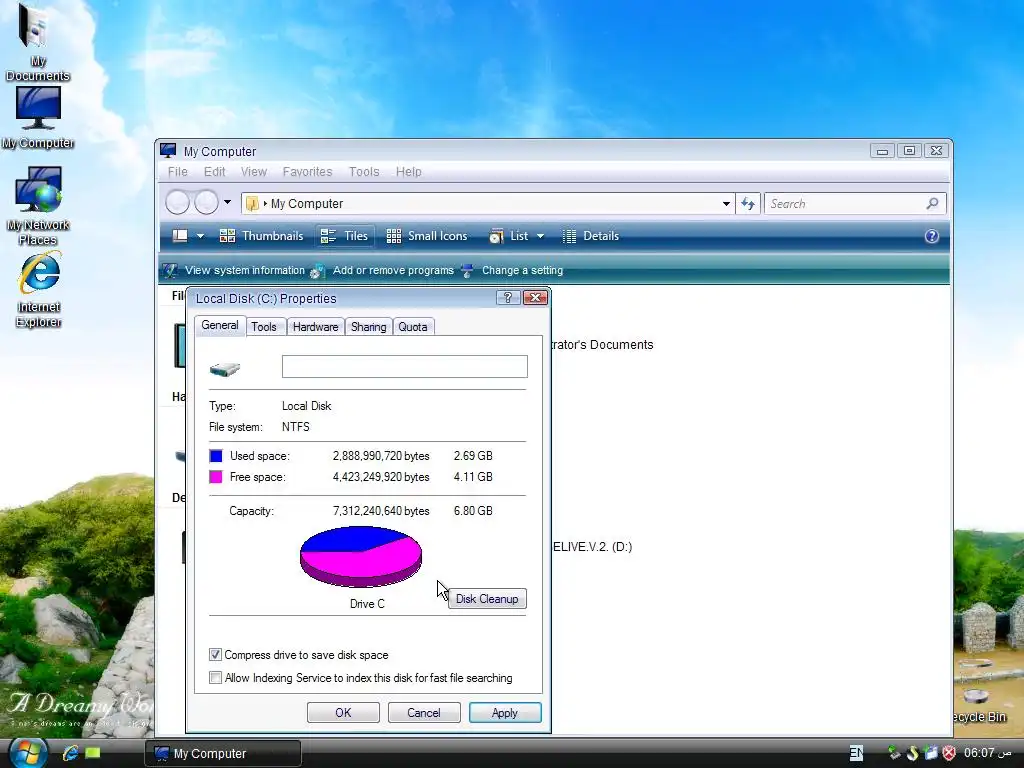Screen dimensions: 1024x768
Task: Click the magnifier icon in the Search box
Action: [932, 204]
